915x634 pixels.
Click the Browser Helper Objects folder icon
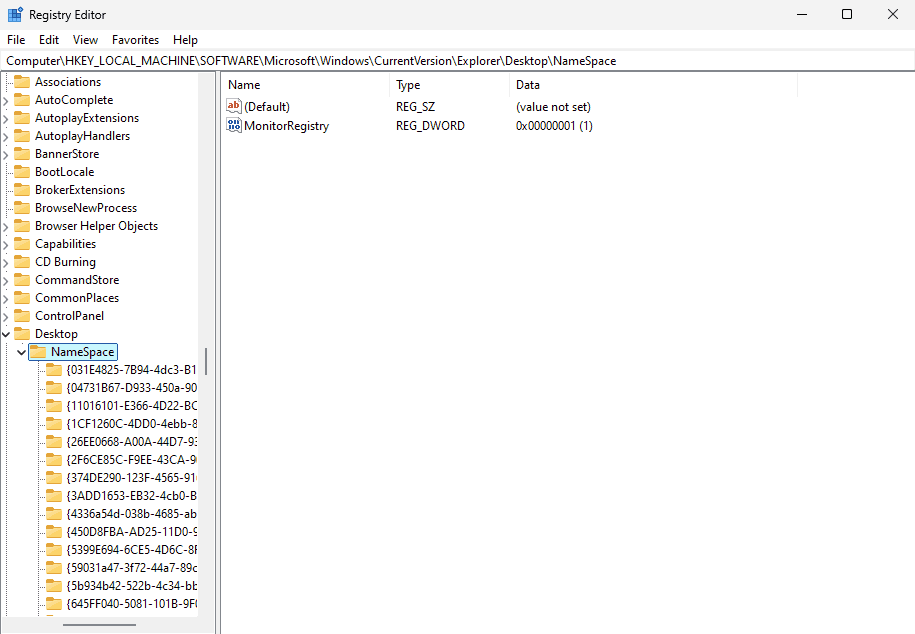tap(22, 226)
